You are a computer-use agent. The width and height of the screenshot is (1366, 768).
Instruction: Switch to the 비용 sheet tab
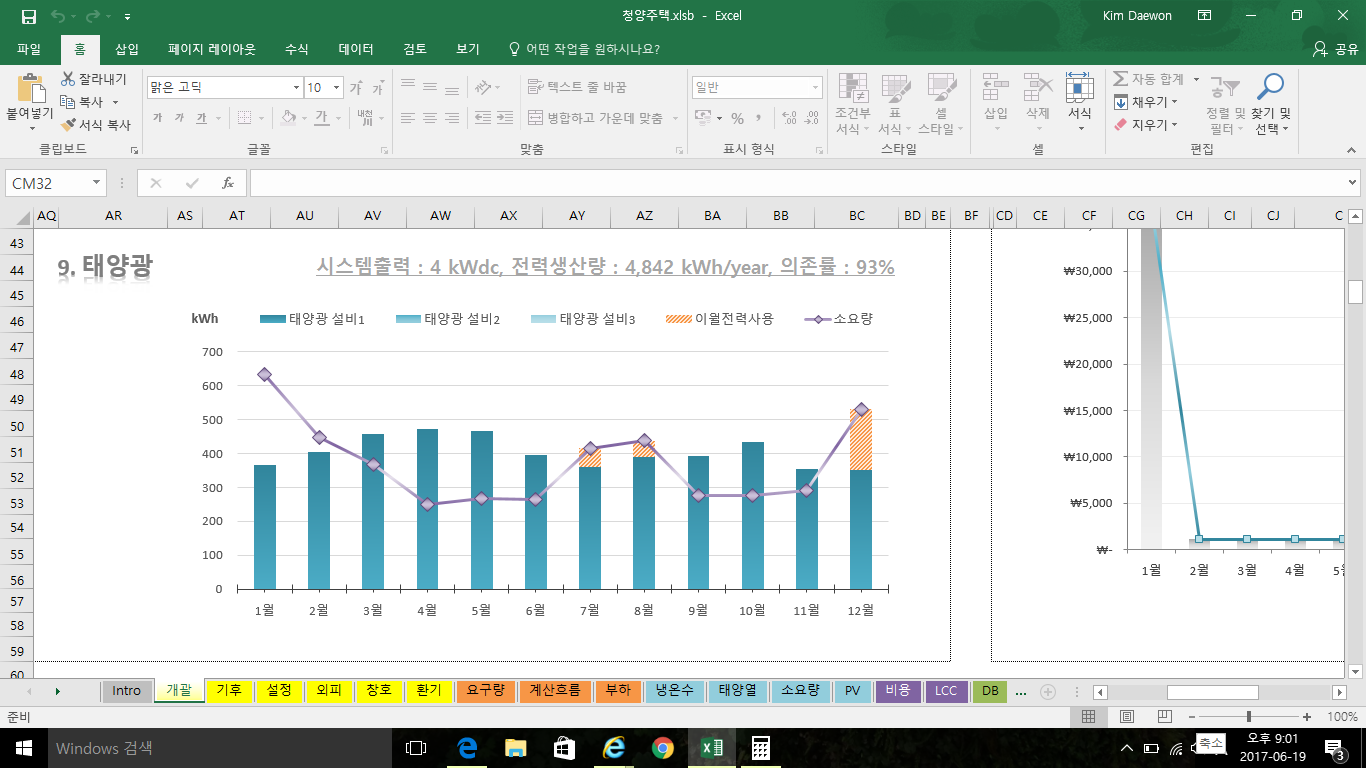click(899, 690)
